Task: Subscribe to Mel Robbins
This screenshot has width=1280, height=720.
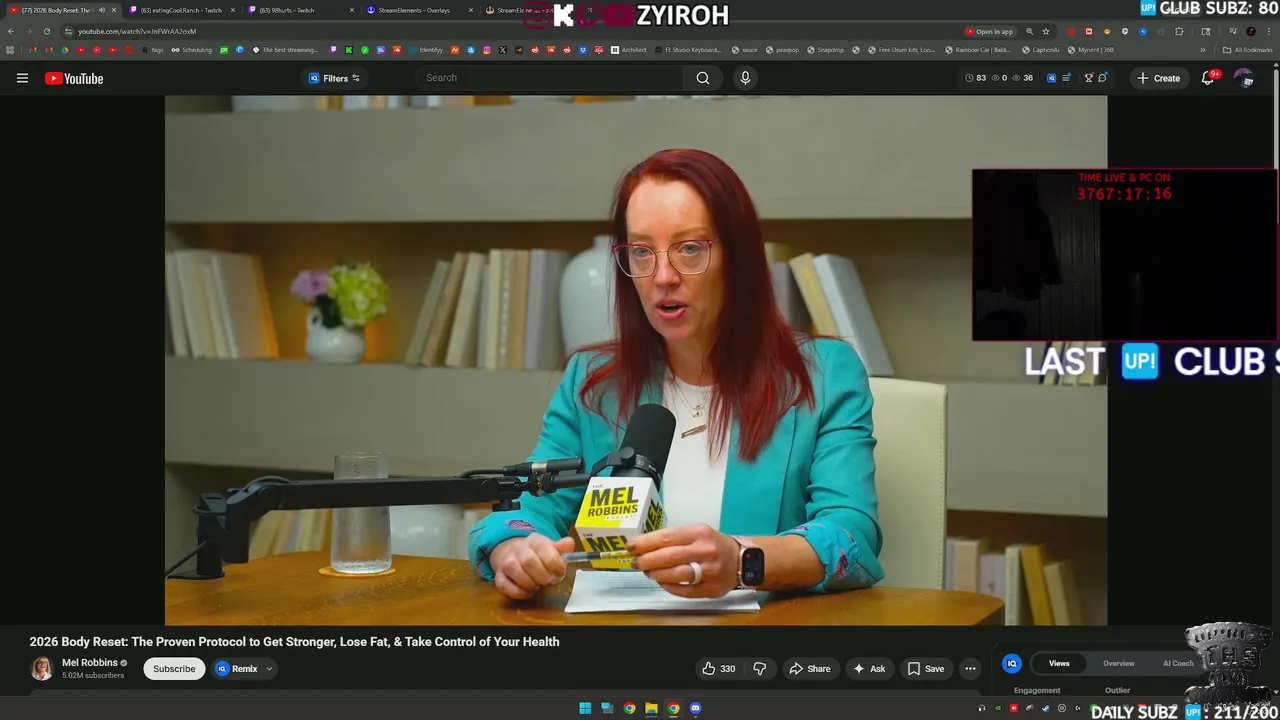Action: pos(174,669)
